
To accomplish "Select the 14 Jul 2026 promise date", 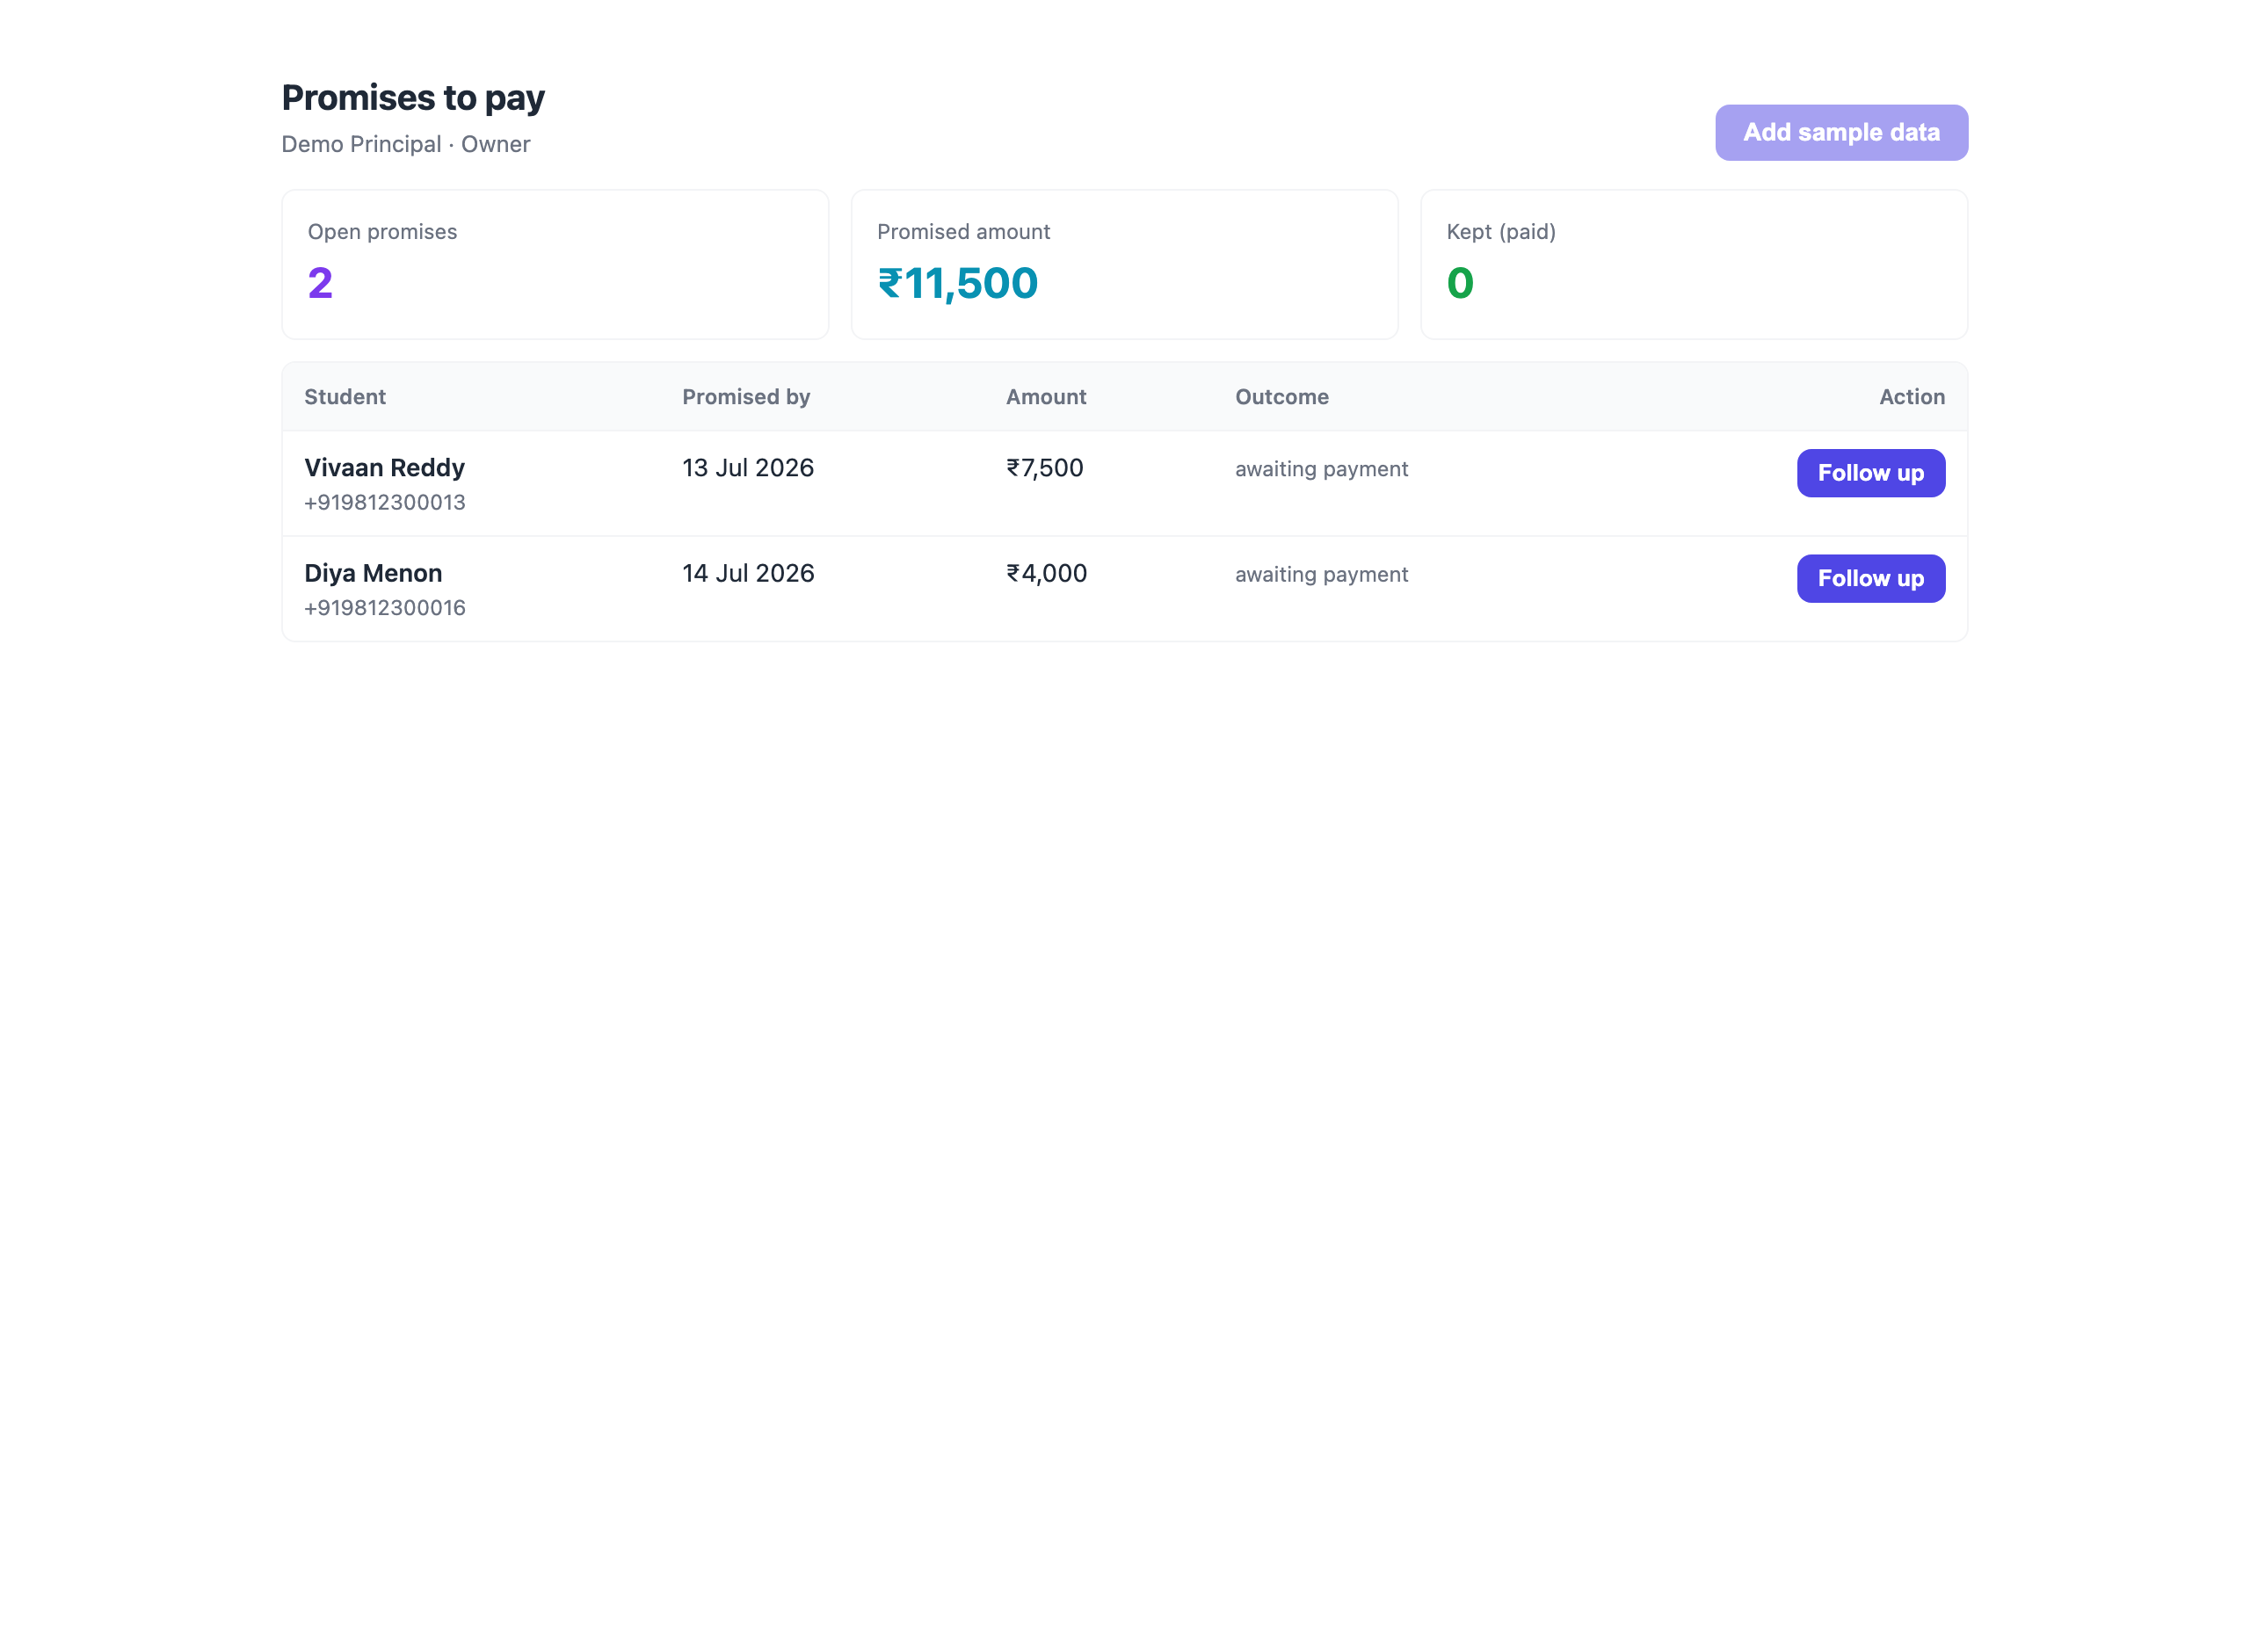I will (748, 572).
